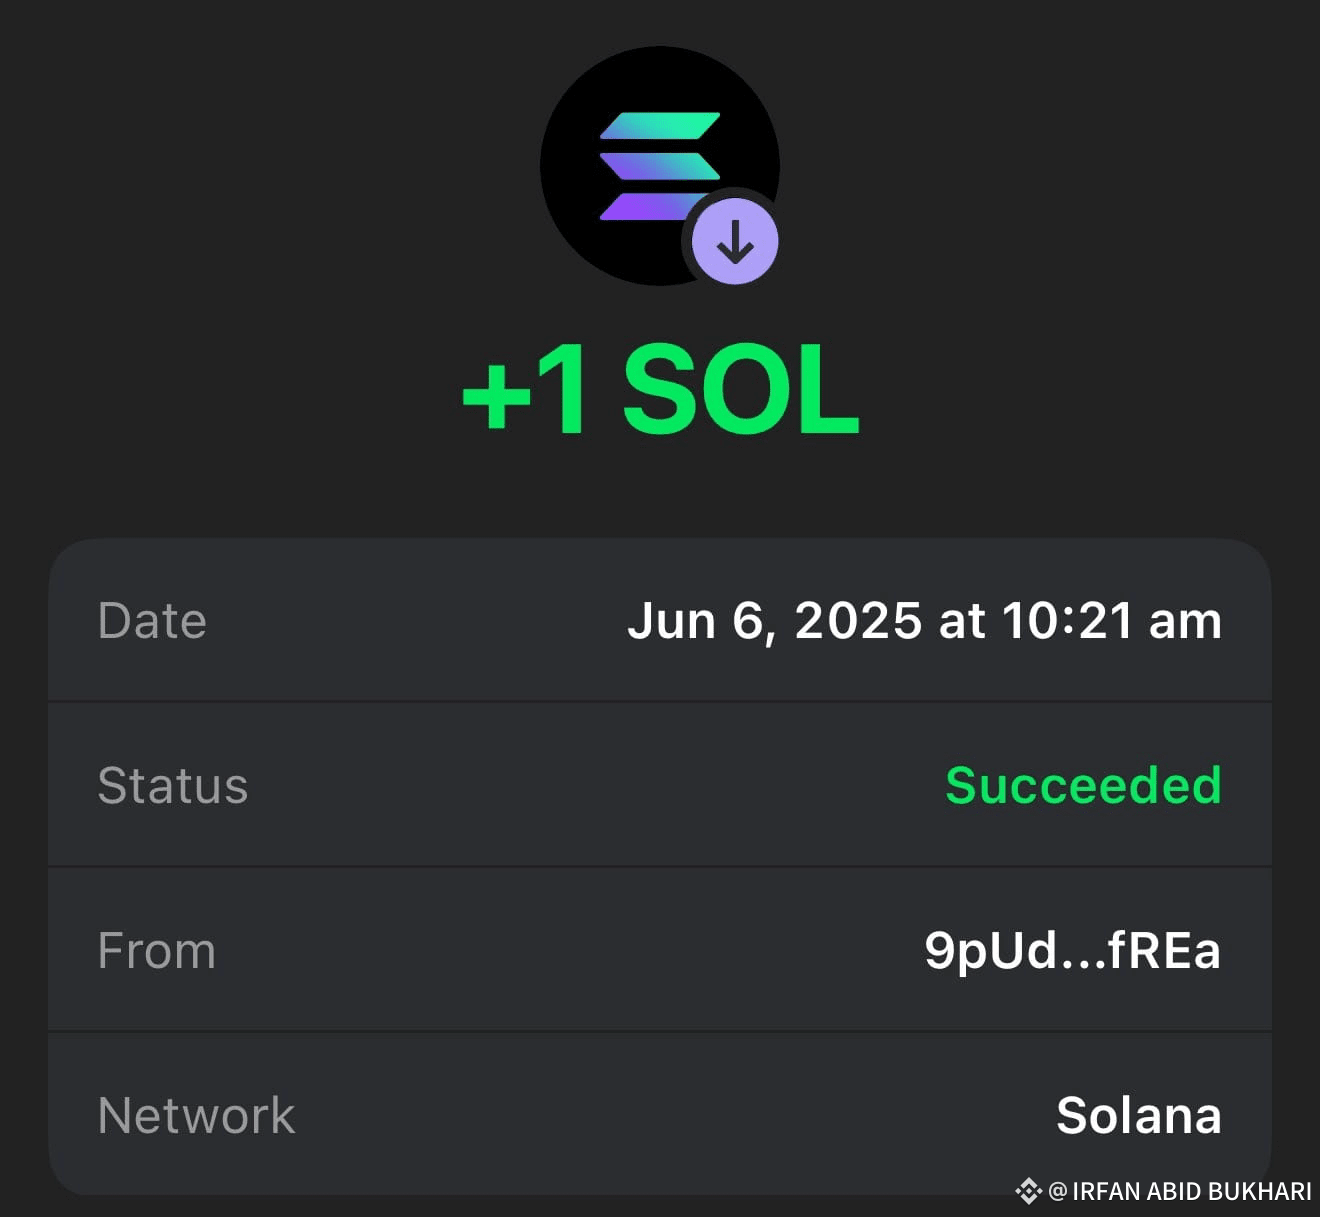
Task: Click the Date row
Action: [660, 620]
